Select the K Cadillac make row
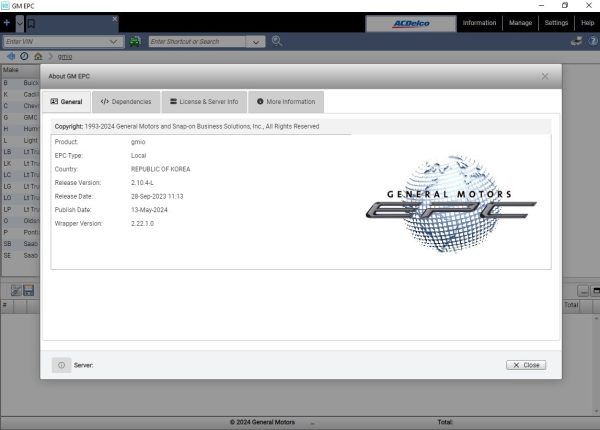 click(21, 94)
